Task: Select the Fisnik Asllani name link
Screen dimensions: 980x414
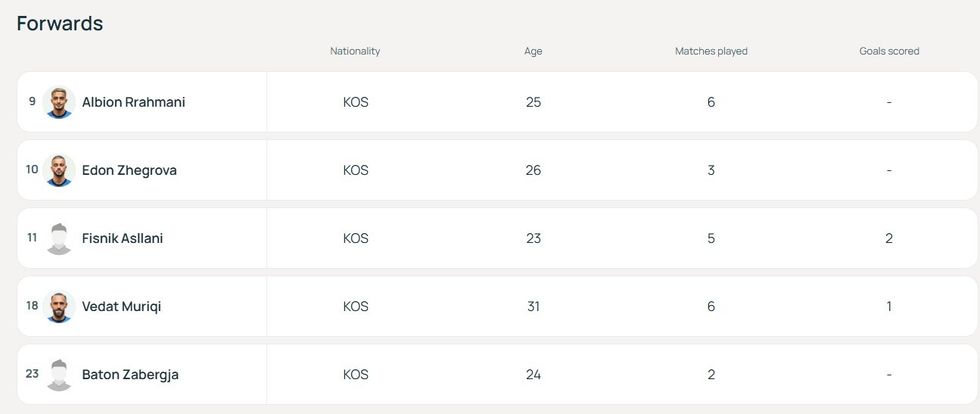Action: click(122, 238)
